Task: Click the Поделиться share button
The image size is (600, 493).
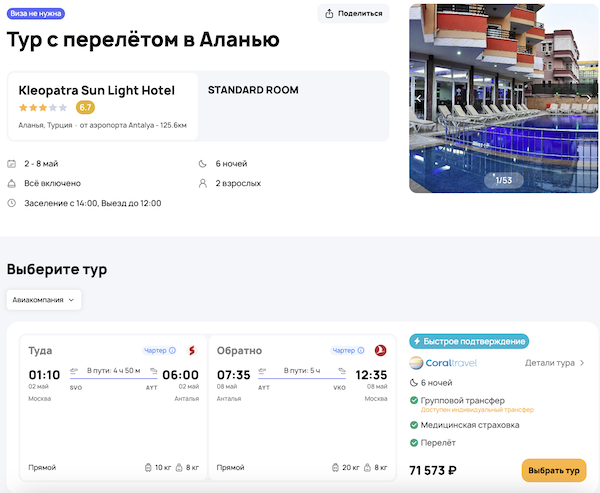Action: tap(353, 13)
